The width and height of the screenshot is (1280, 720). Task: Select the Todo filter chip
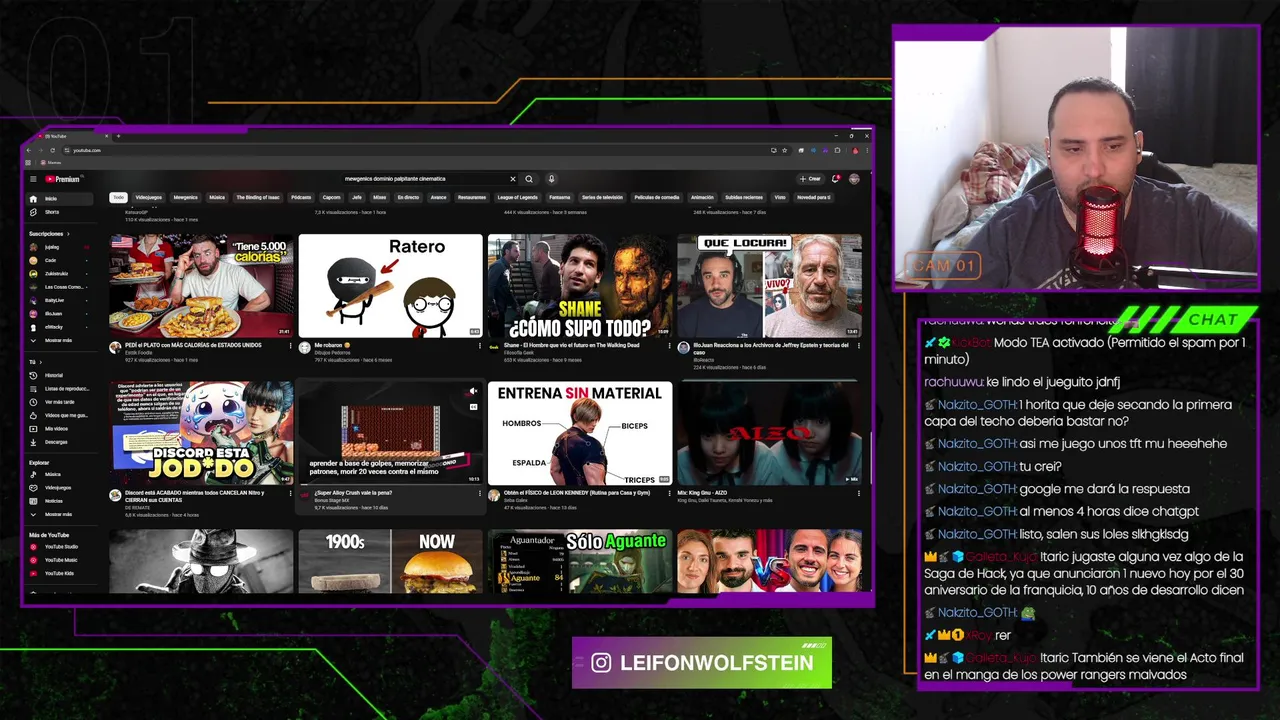tap(118, 197)
